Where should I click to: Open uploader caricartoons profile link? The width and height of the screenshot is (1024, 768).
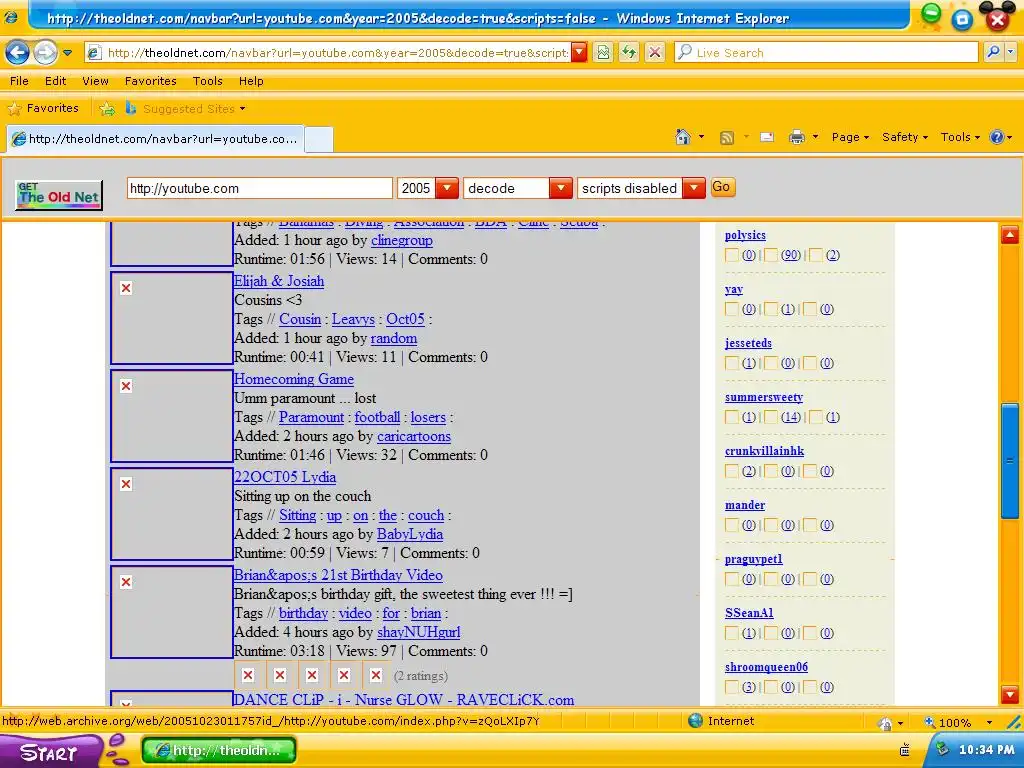pyautogui.click(x=413, y=436)
